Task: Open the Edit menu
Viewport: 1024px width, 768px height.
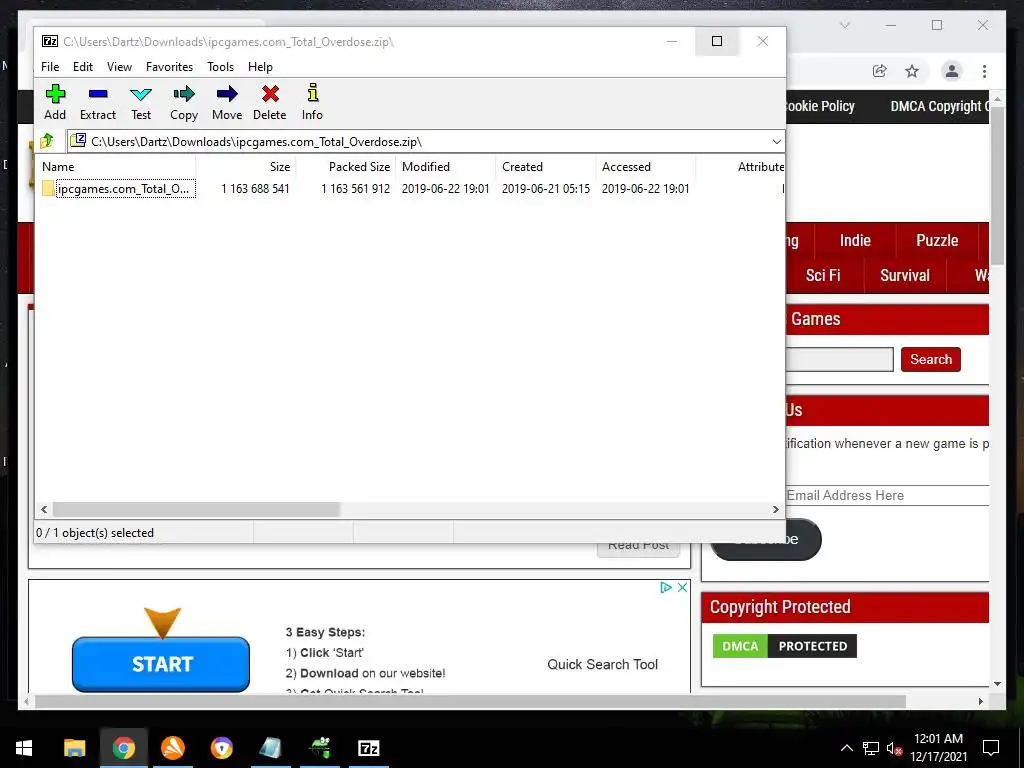Action: click(83, 67)
